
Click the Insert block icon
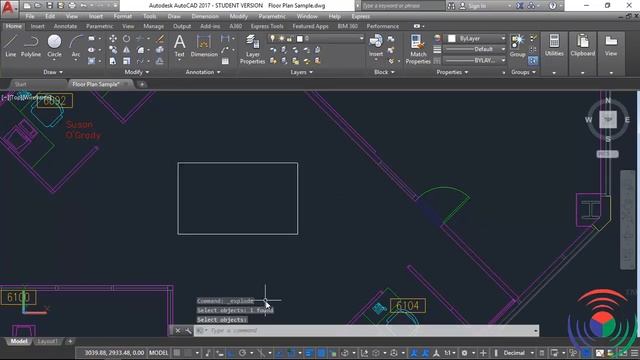[x=376, y=46]
